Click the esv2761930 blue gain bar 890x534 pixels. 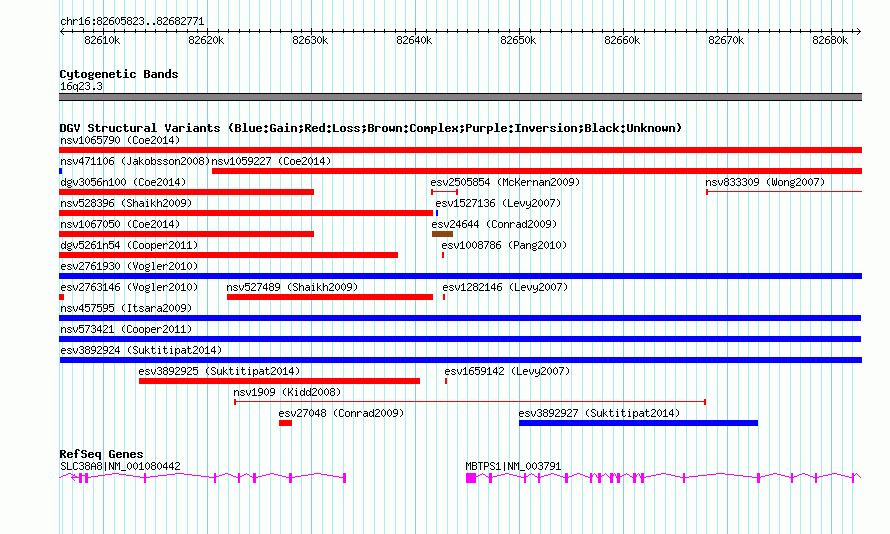(460, 276)
